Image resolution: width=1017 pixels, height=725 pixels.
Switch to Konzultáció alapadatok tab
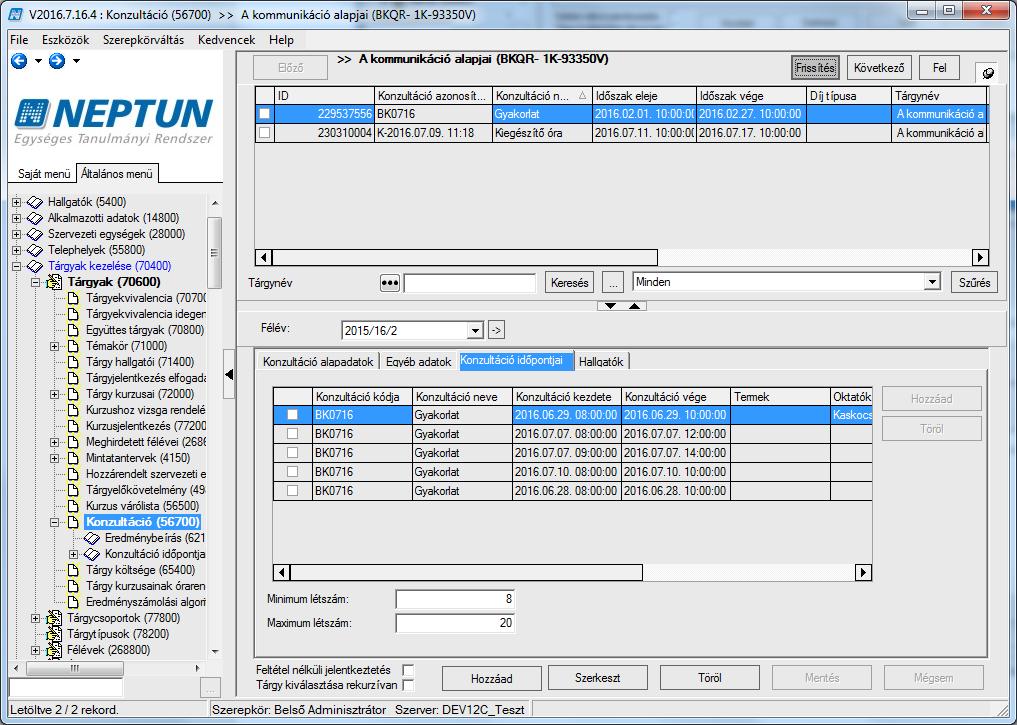tap(318, 362)
